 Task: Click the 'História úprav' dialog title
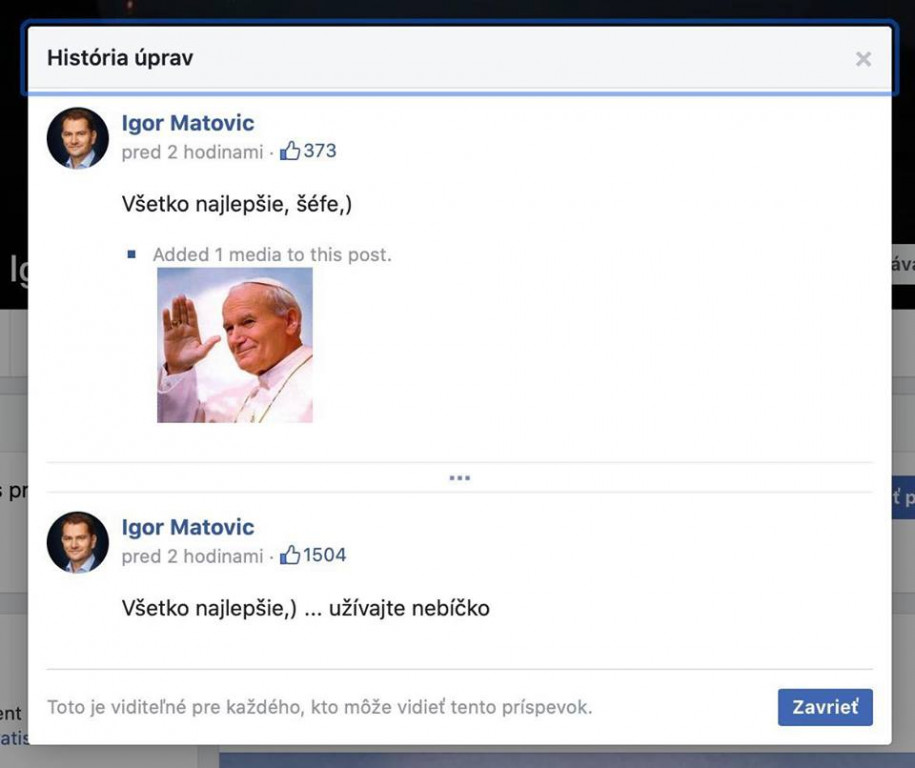120,58
